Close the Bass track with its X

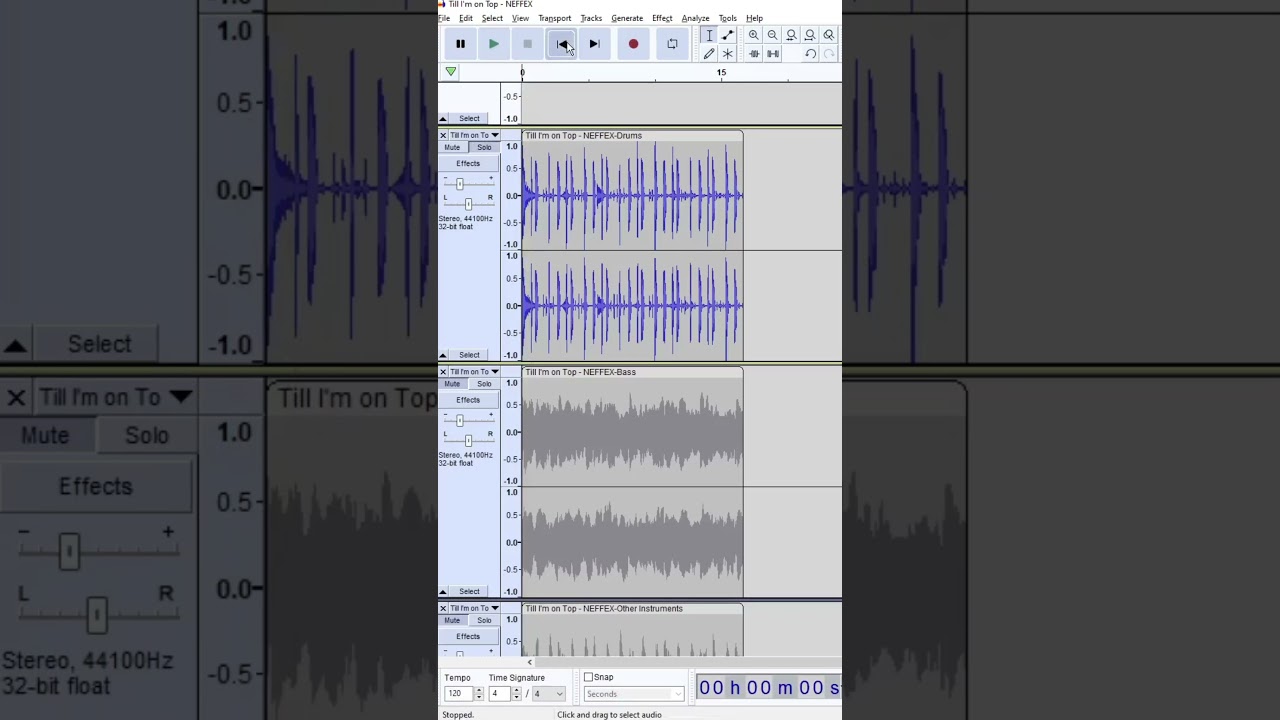pyautogui.click(x=443, y=372)
